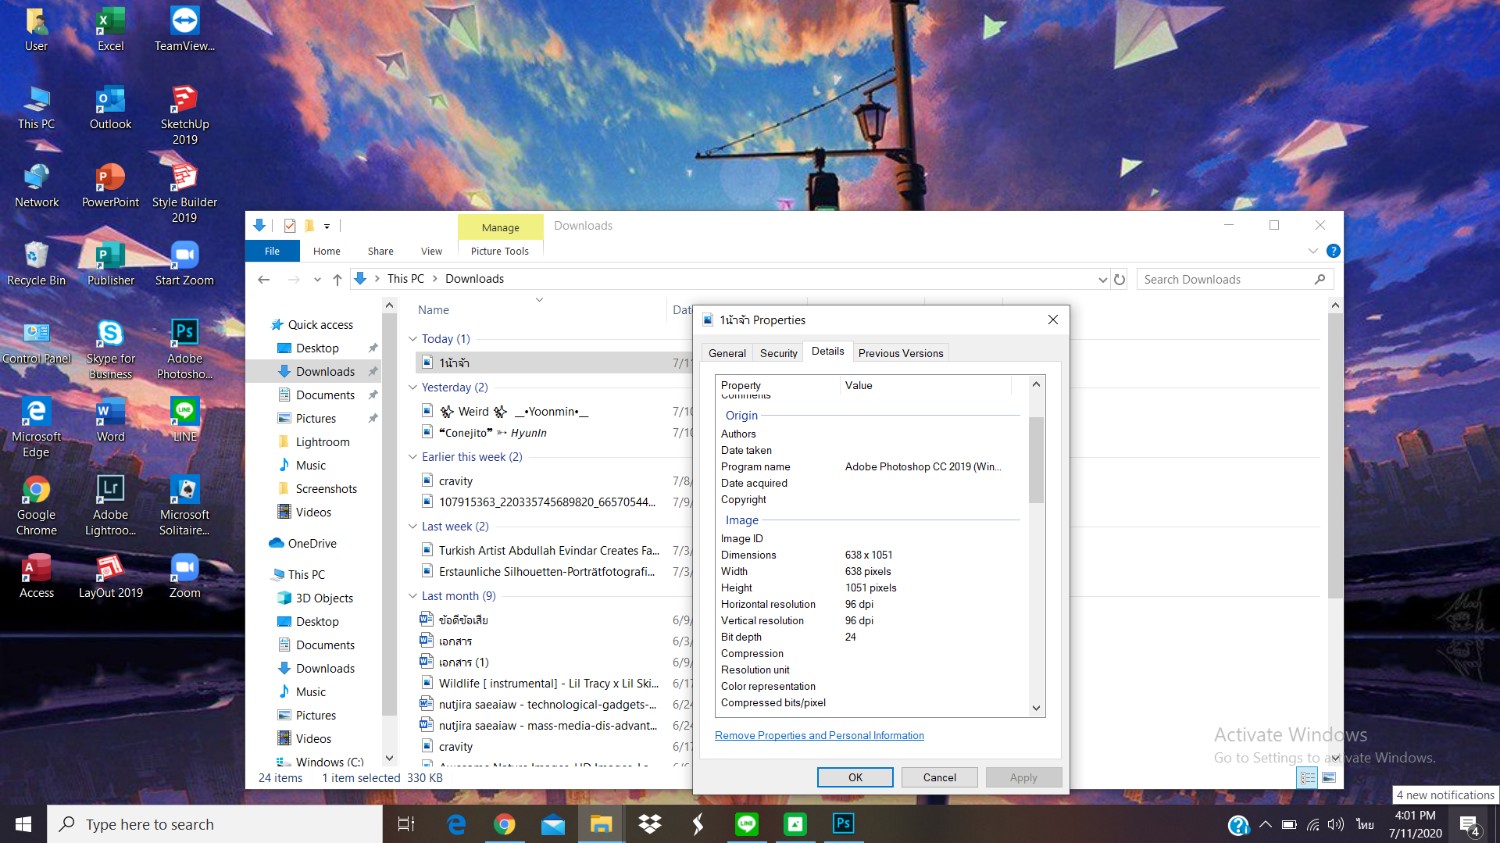
Task: Switch to the General properties tab
Action: [727, 353]
